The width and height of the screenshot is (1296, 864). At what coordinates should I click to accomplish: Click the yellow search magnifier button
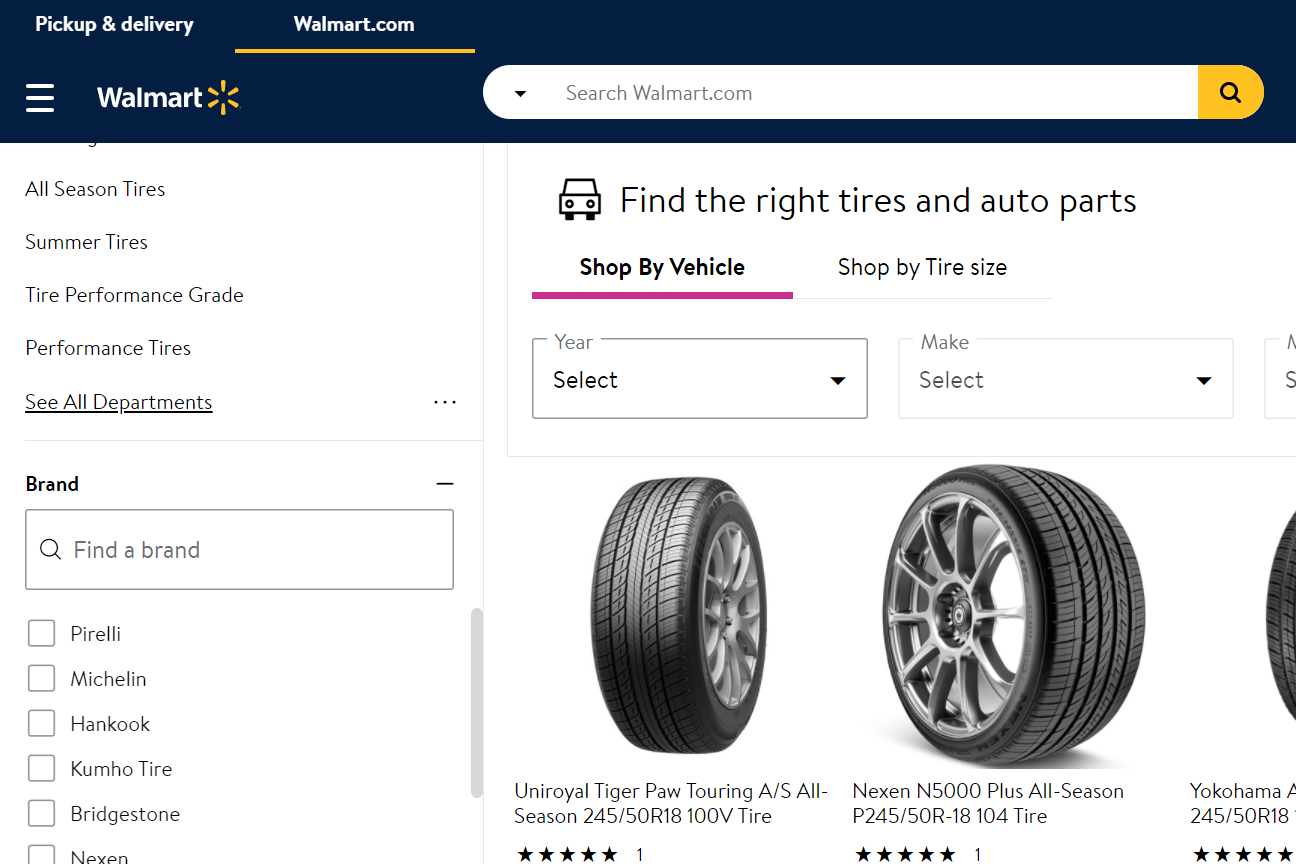click(x=1230, y=93)
